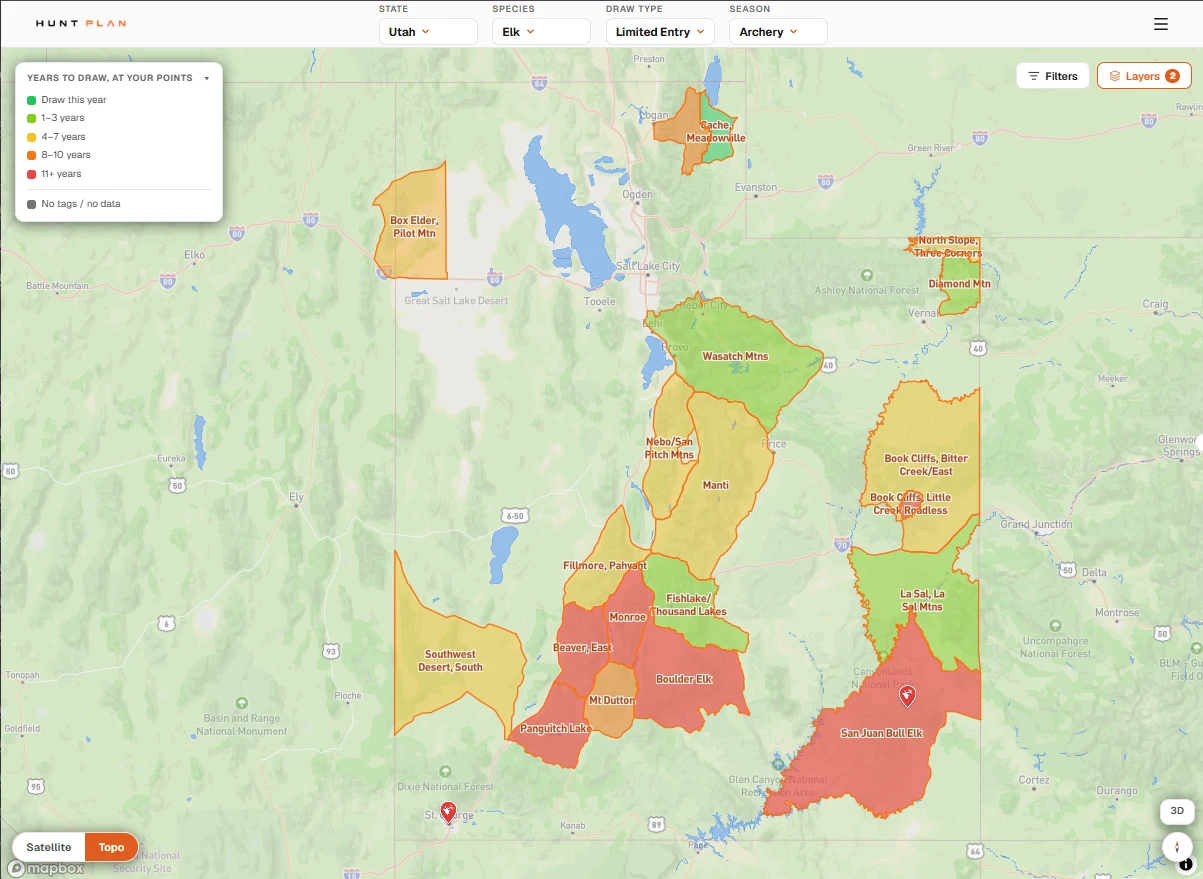
Task: Select the Panguitch Lake unit
Action: coord(556,728)
